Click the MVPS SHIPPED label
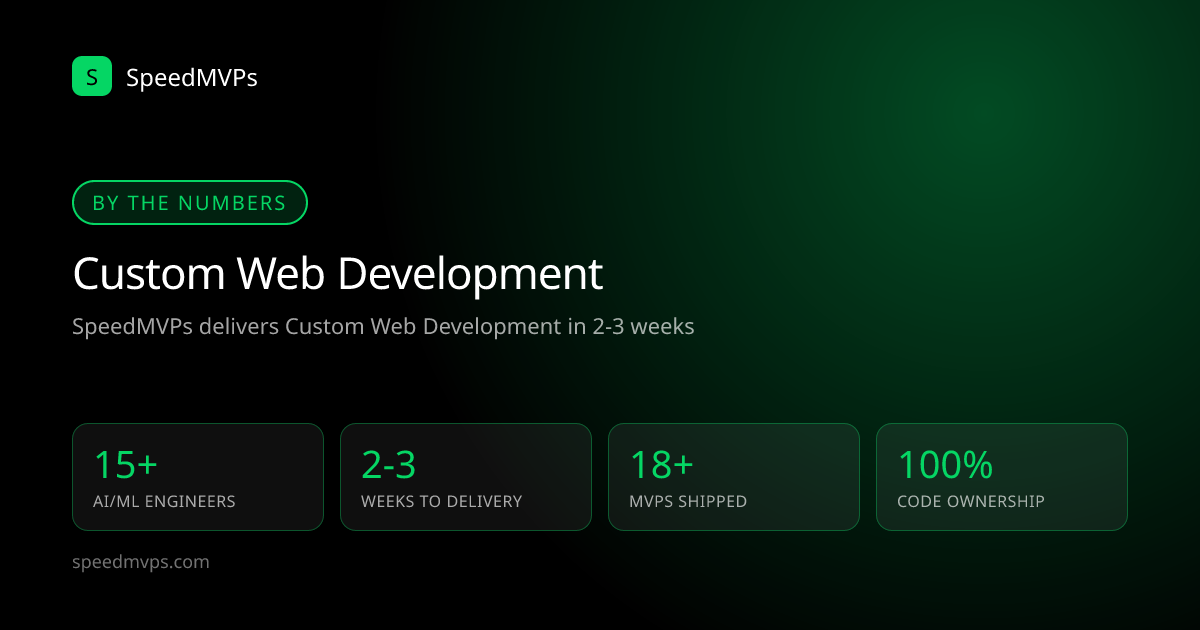 point(688,502)
